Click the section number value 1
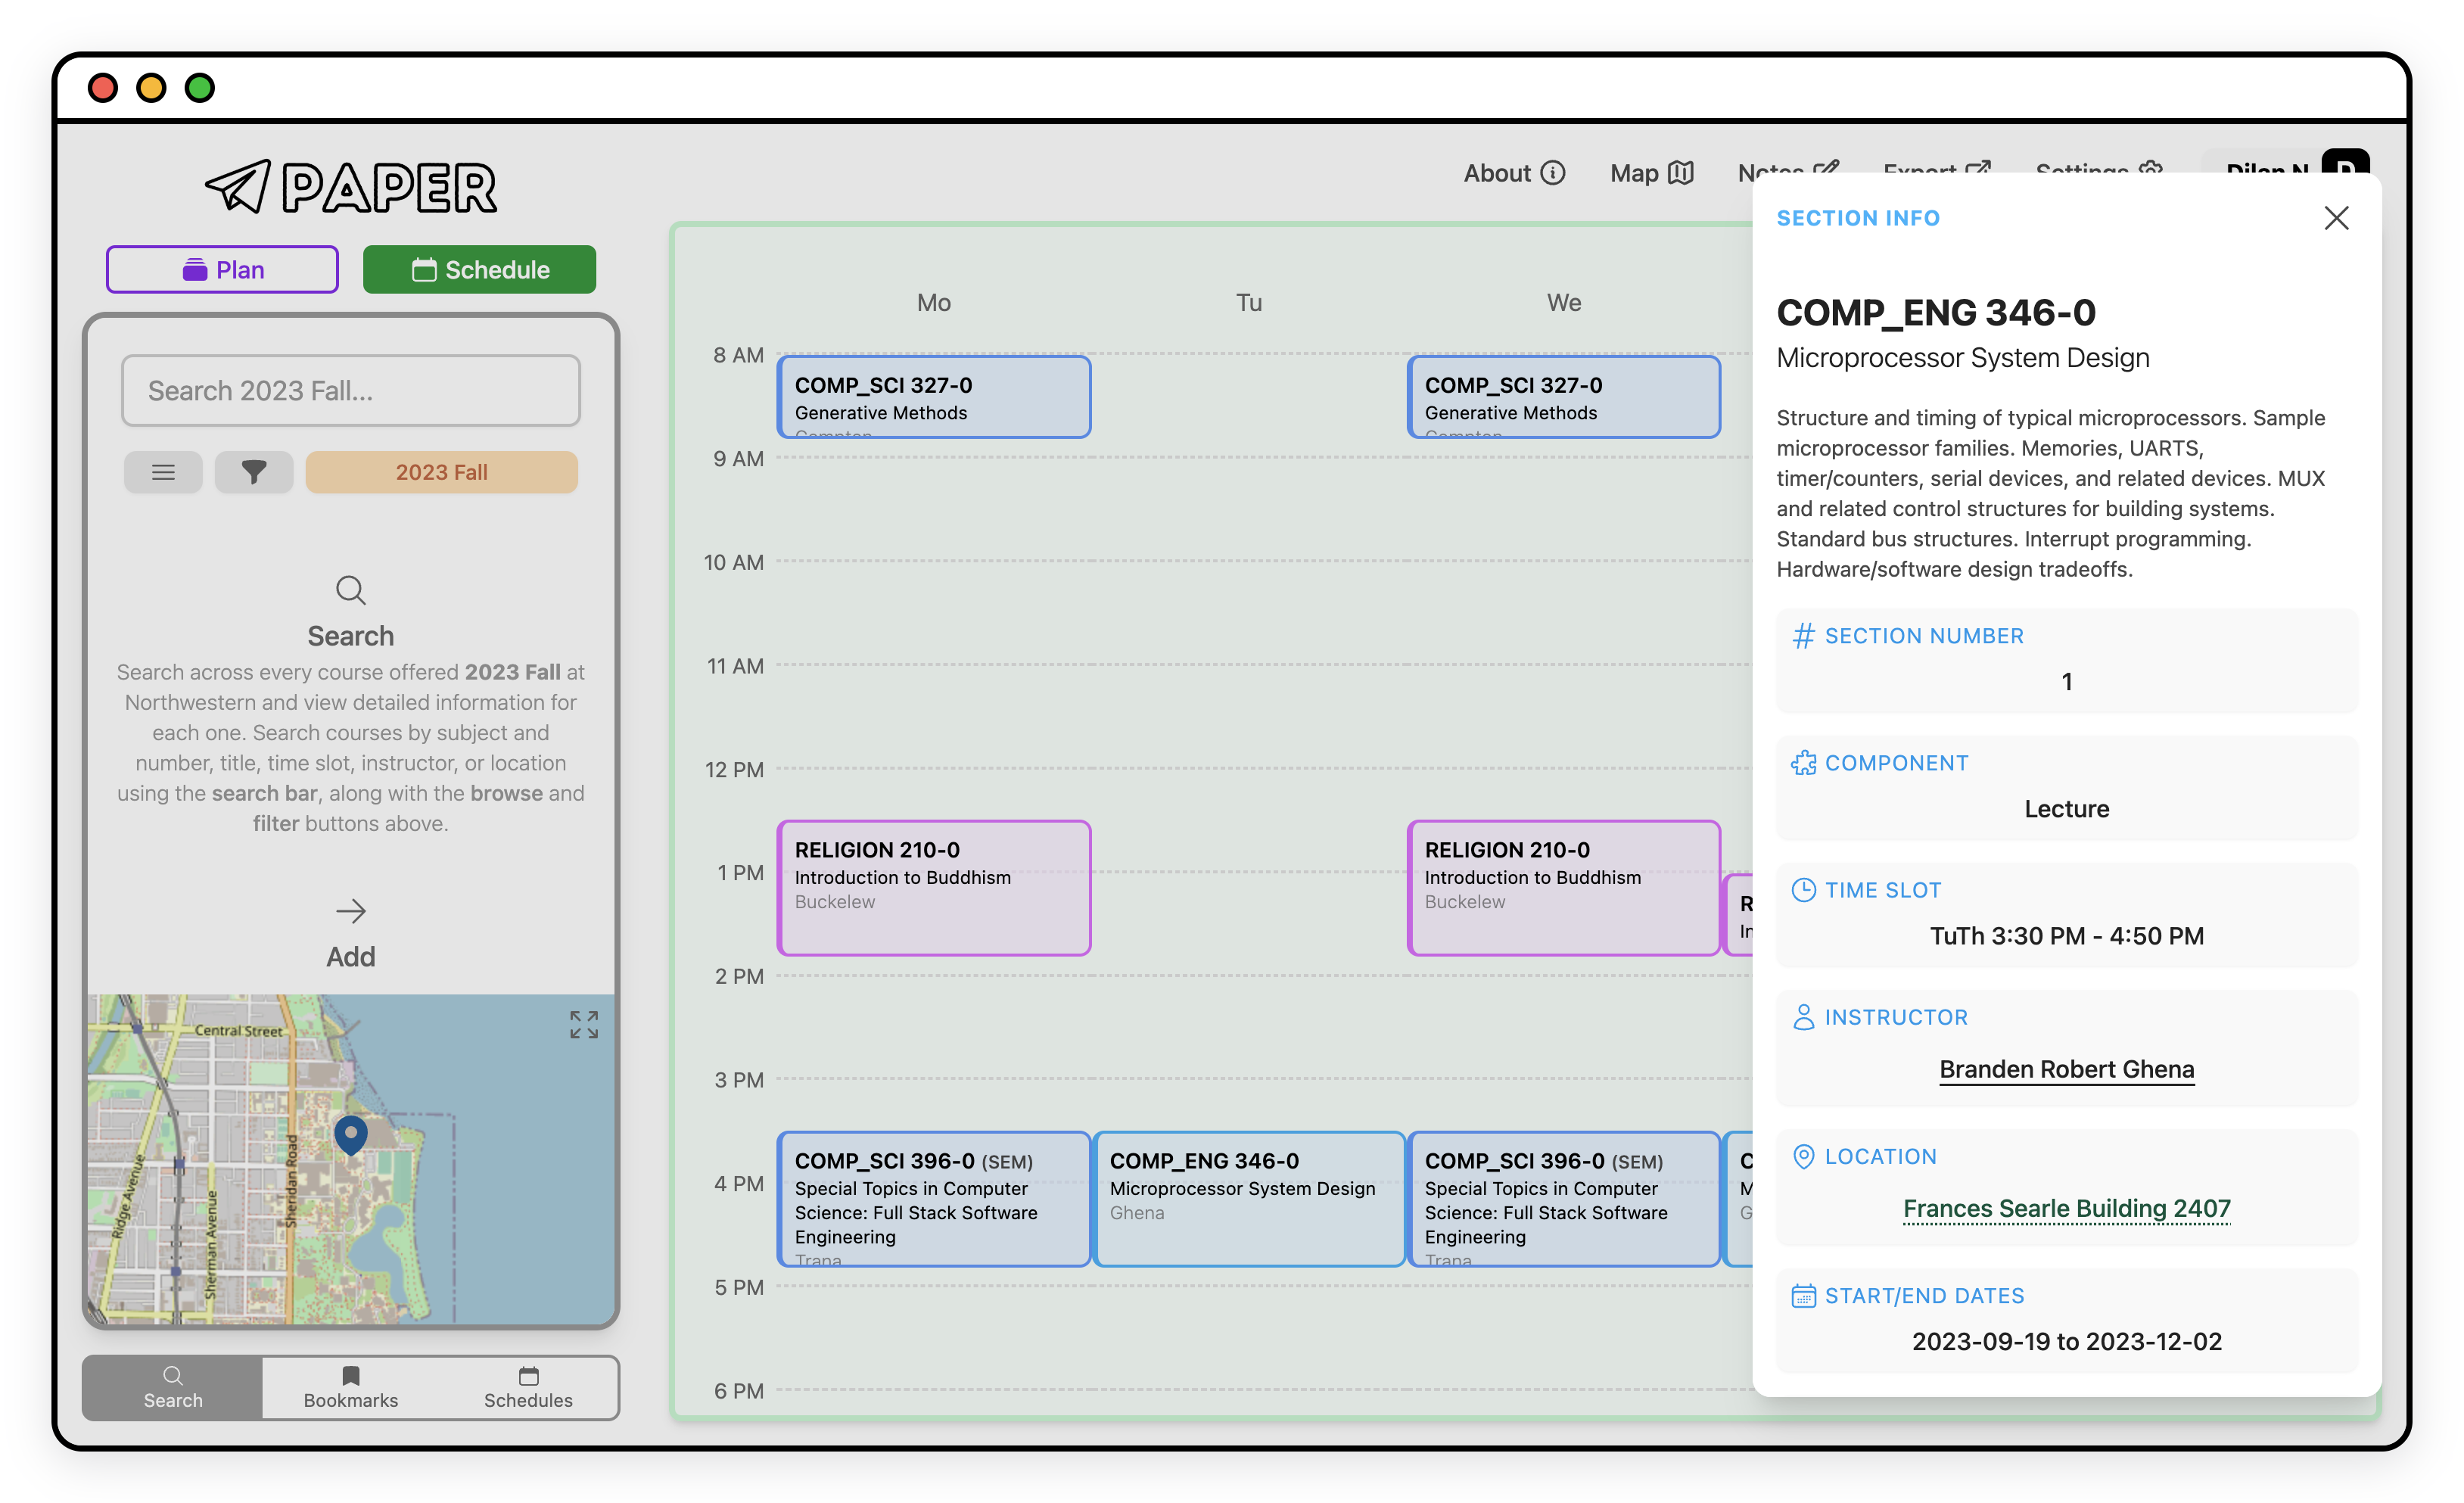The image size is (2464, 1503). click(x=2066, y=682)
